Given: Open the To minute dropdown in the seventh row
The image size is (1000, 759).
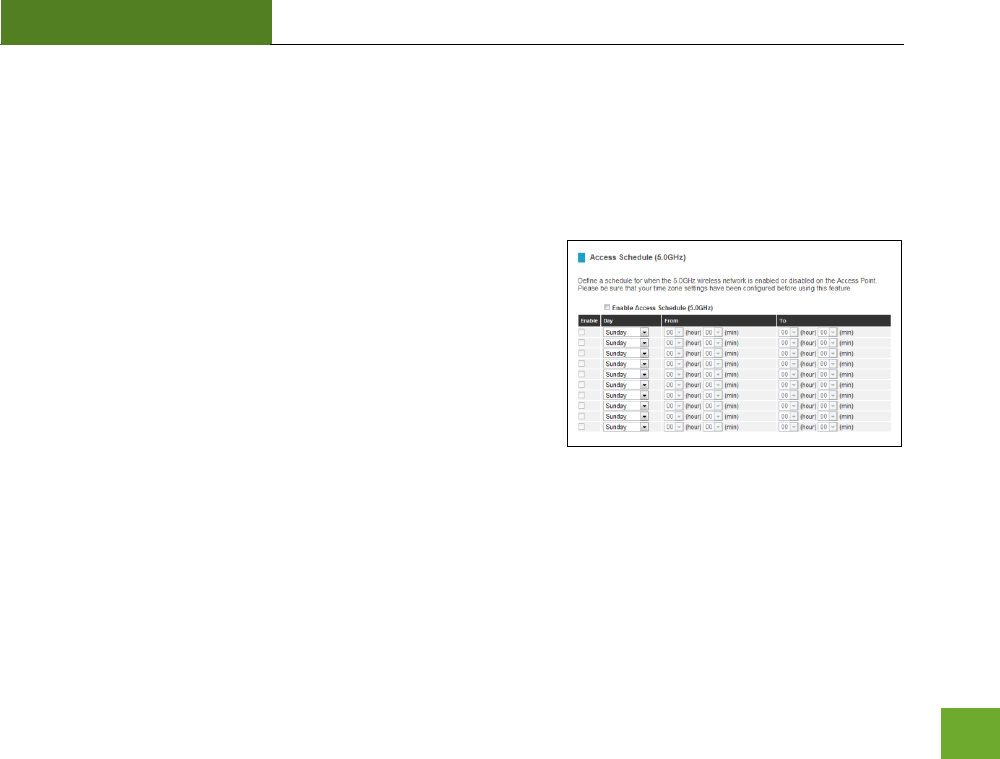Looking at the screenshot, I should [827, 395].
